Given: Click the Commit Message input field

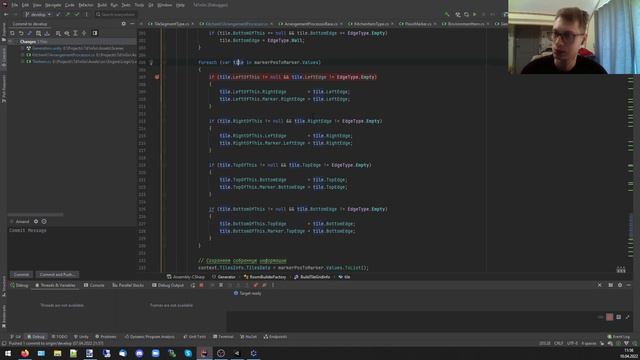Looking at the screenshot, I should (72, 247).
